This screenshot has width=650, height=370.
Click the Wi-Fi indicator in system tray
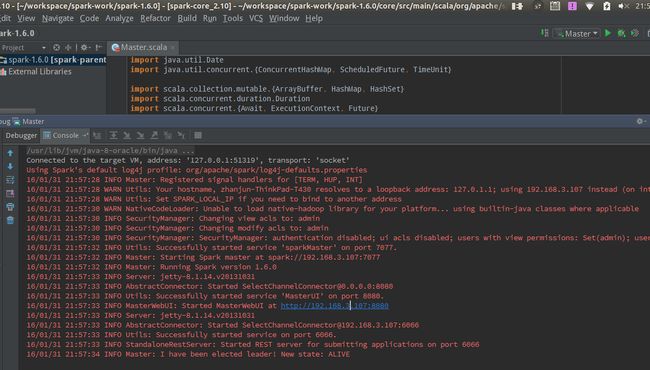pos(589,6)
